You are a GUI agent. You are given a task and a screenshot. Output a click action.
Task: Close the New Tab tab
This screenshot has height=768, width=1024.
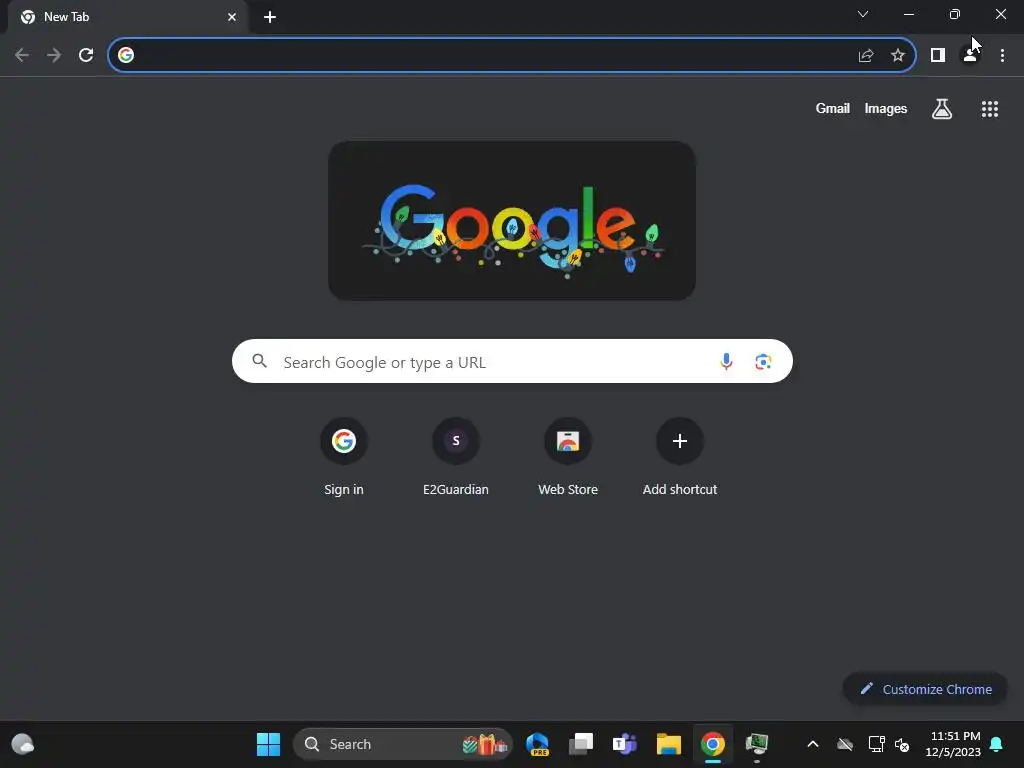(232, 17)
